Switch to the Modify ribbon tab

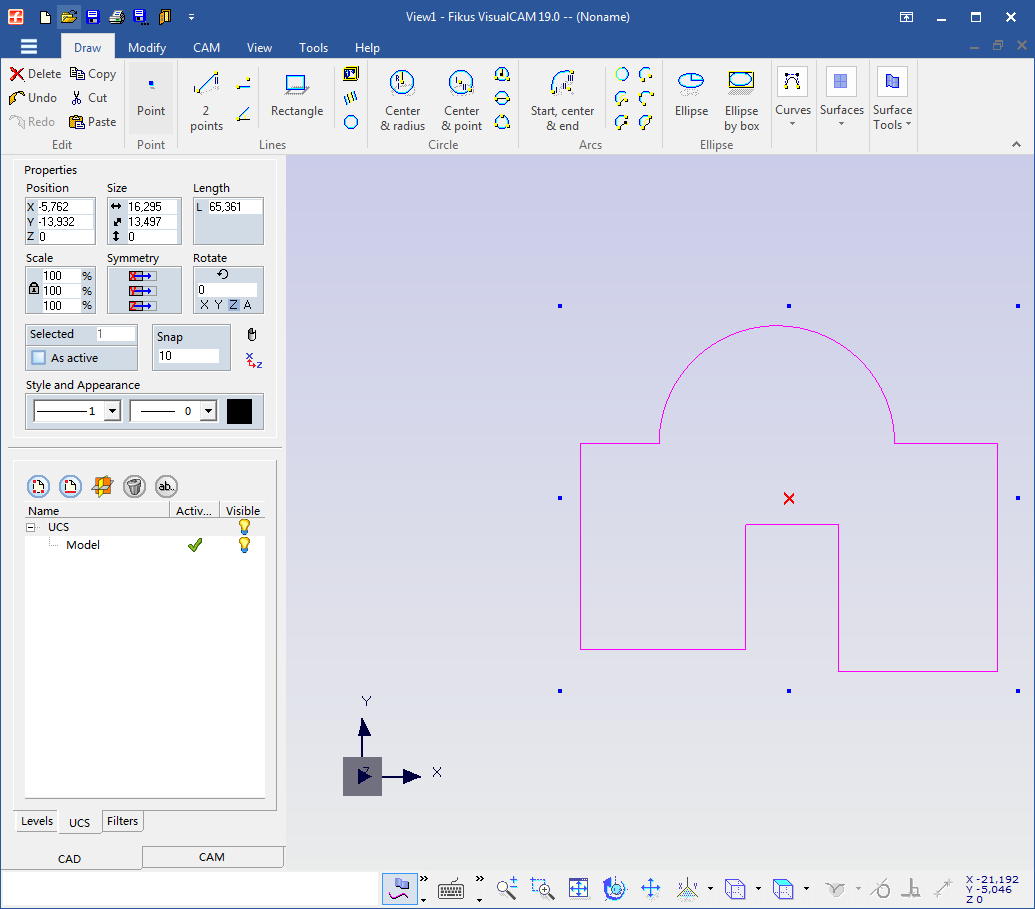click(147, 47)
